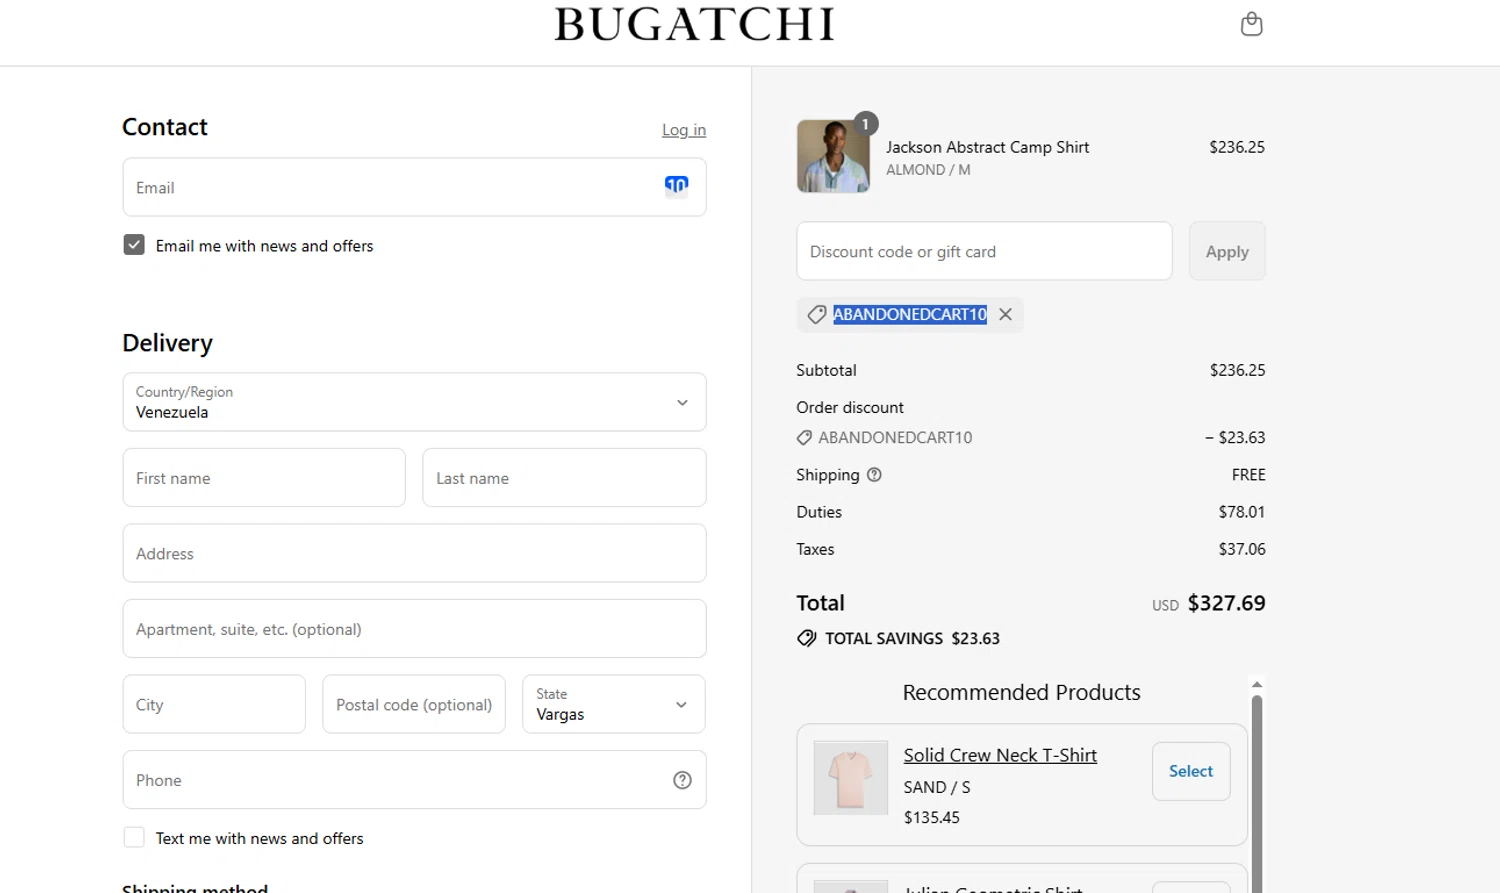Viewport: 1500px width, 893px height.
Task: Click the Jackson Abstract Camp Shirt thumbnail
Action: pyautogui.click(x=833, y=156)
